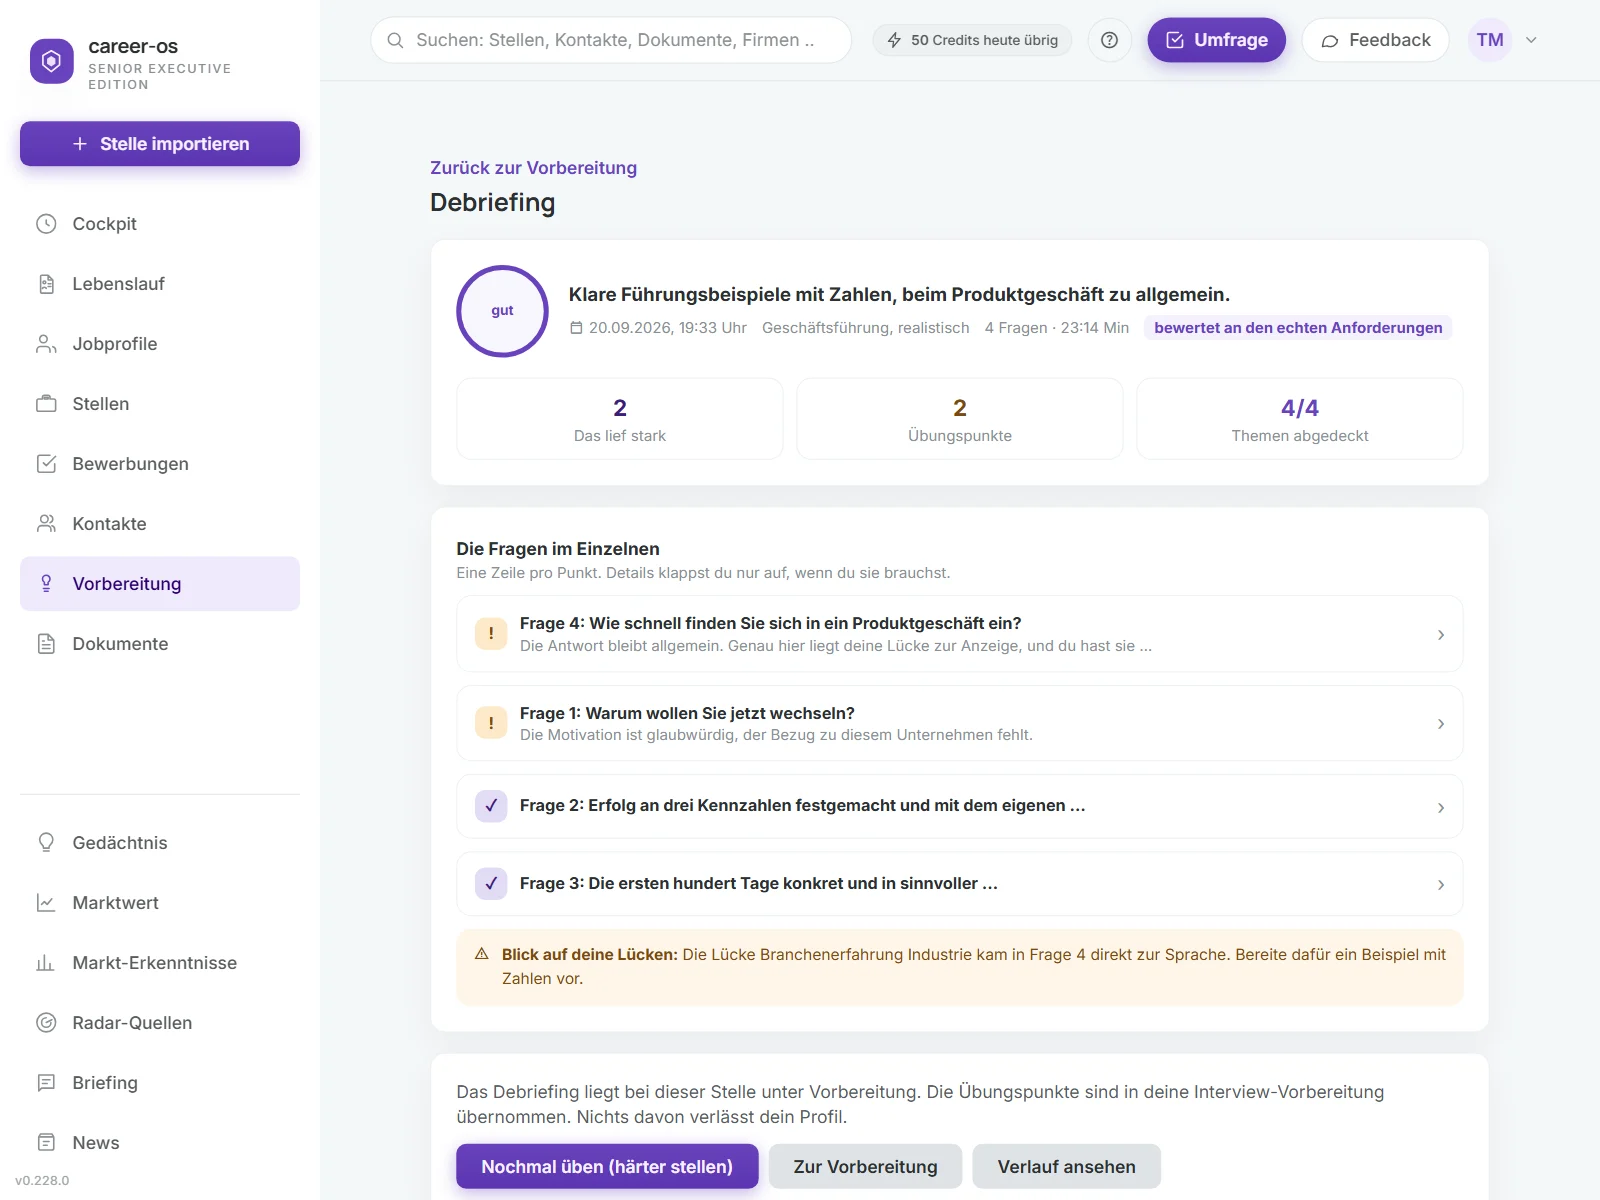
Task: Click the Radar-Quellen target icon
Action: pos(46,1023)
